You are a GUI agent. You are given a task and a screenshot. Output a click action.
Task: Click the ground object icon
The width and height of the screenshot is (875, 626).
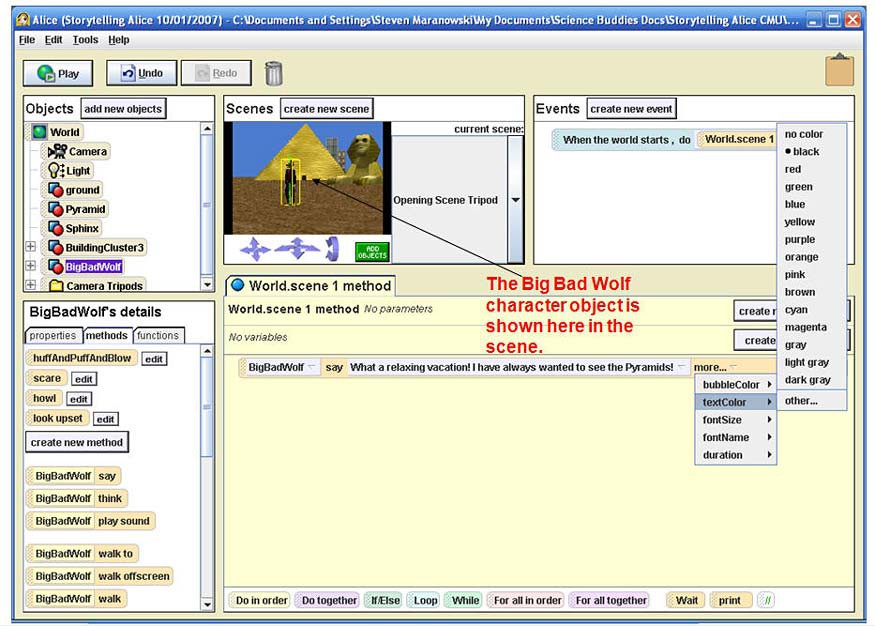tap(56, 190)
